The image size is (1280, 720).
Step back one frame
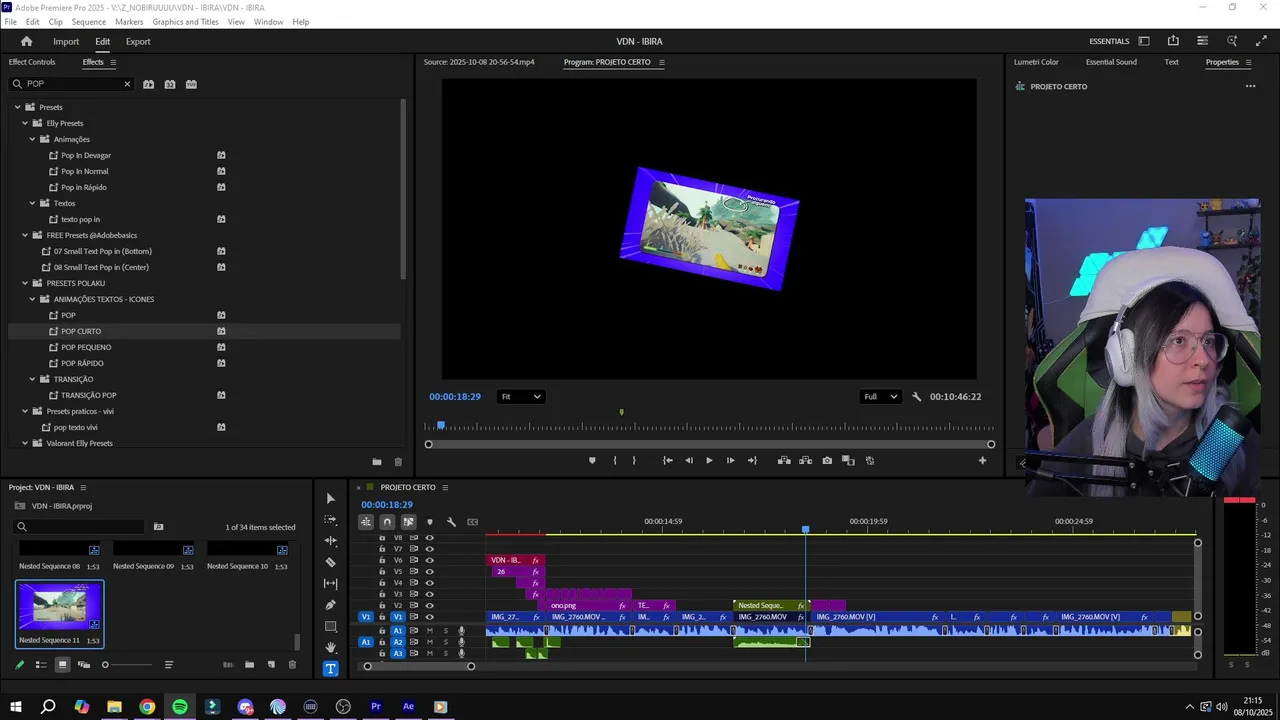(x=688, y=461)
